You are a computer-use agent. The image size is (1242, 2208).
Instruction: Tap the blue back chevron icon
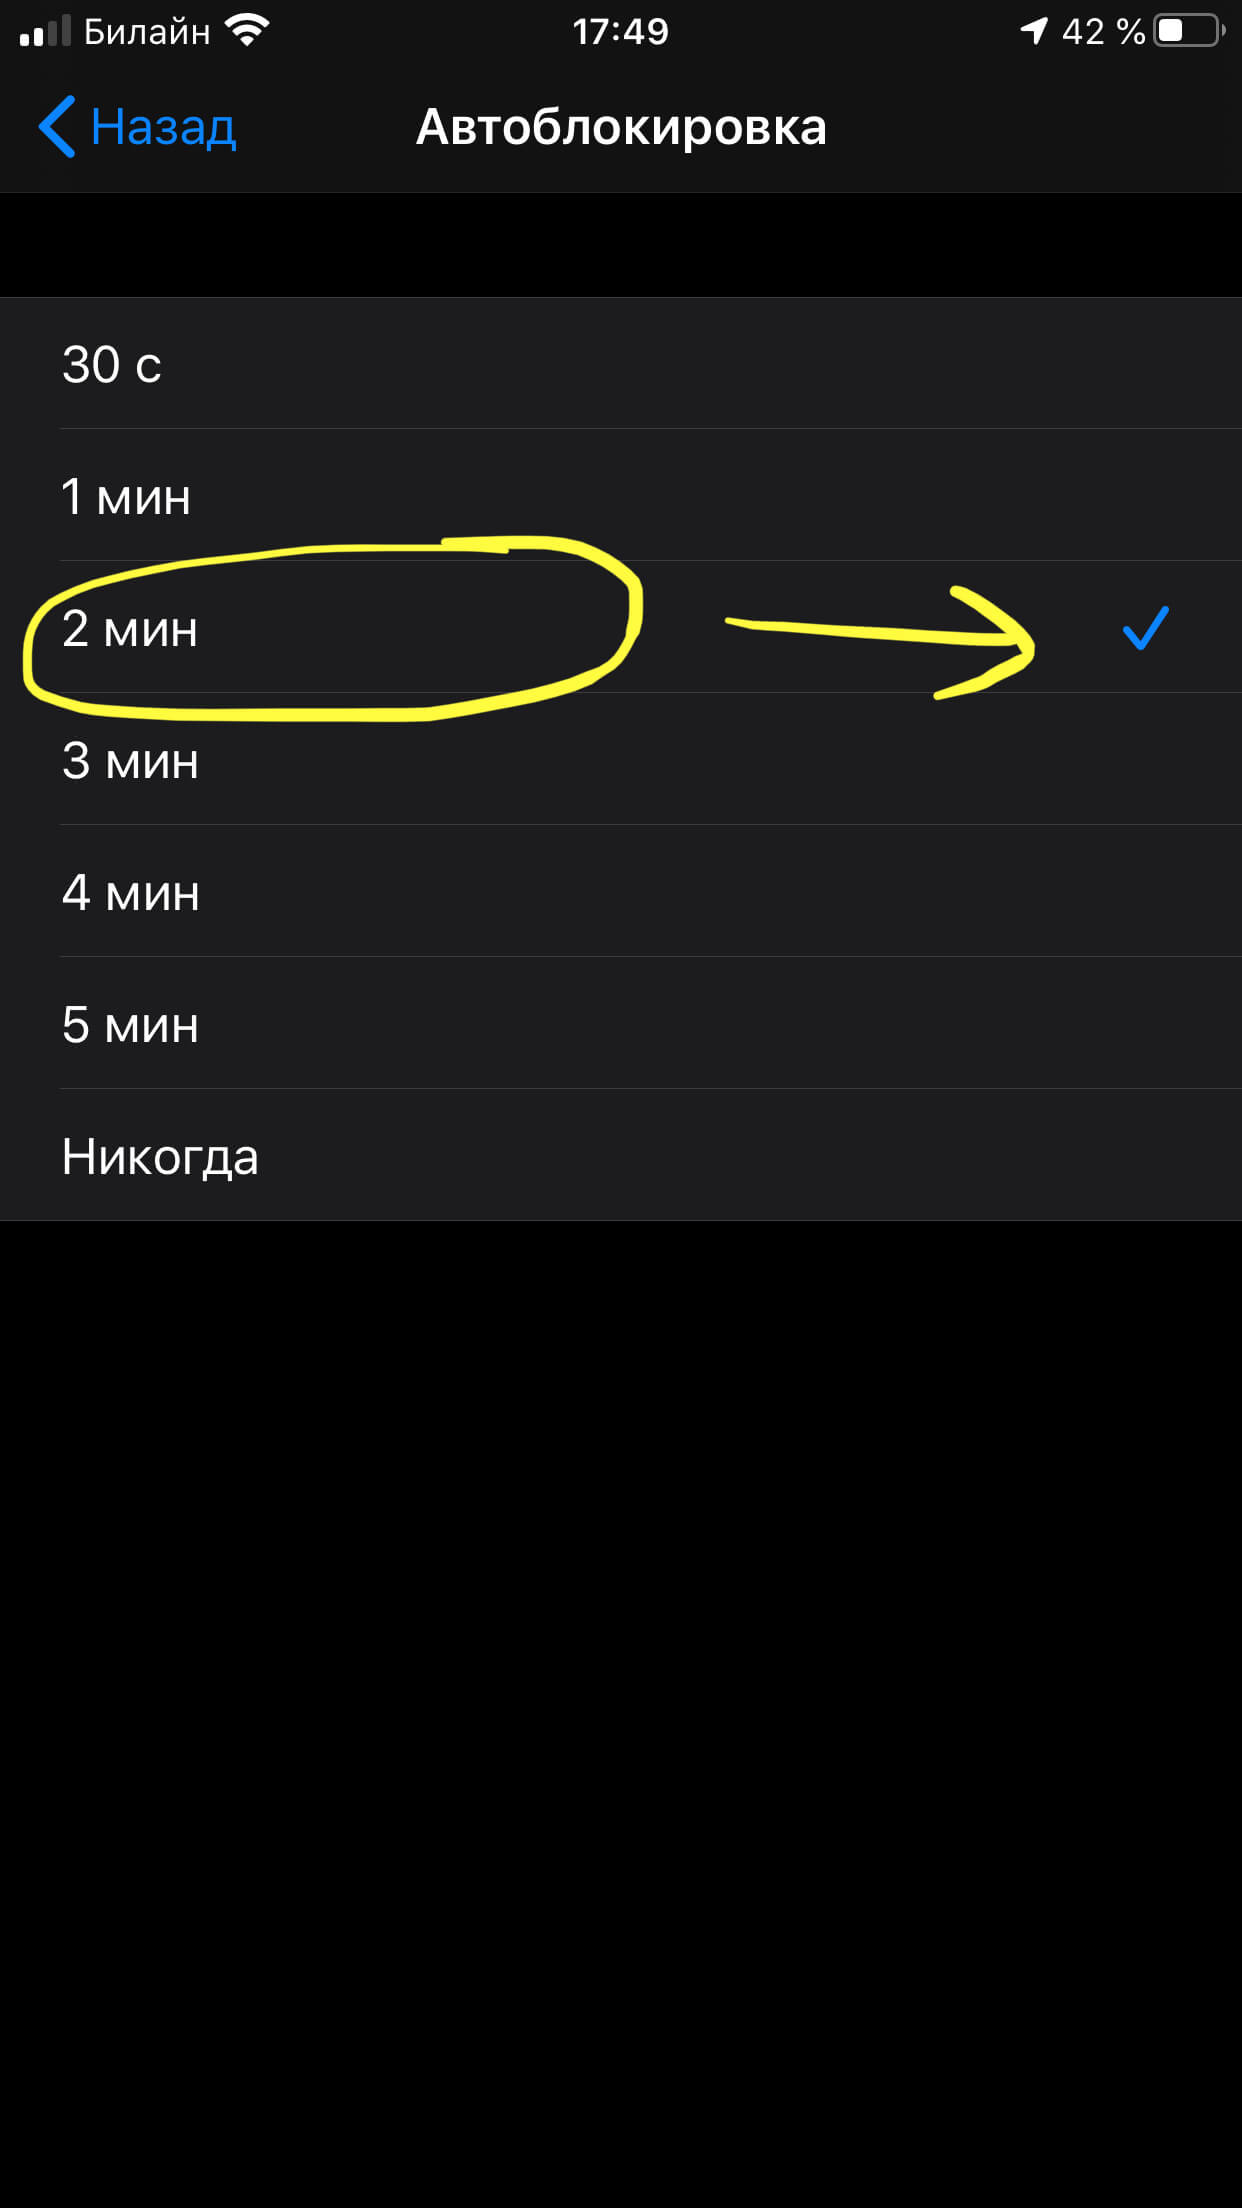pos(57,127)
